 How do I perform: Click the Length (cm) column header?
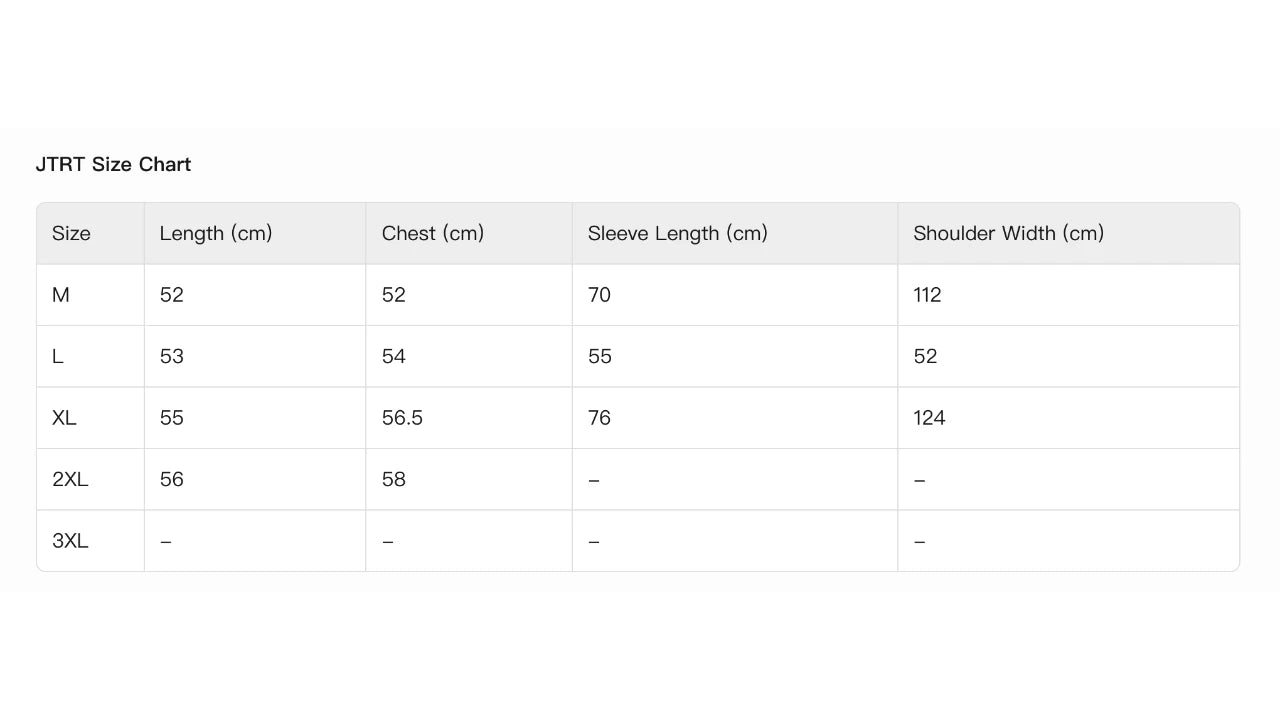pyautogui.click(x=216, y=234)
